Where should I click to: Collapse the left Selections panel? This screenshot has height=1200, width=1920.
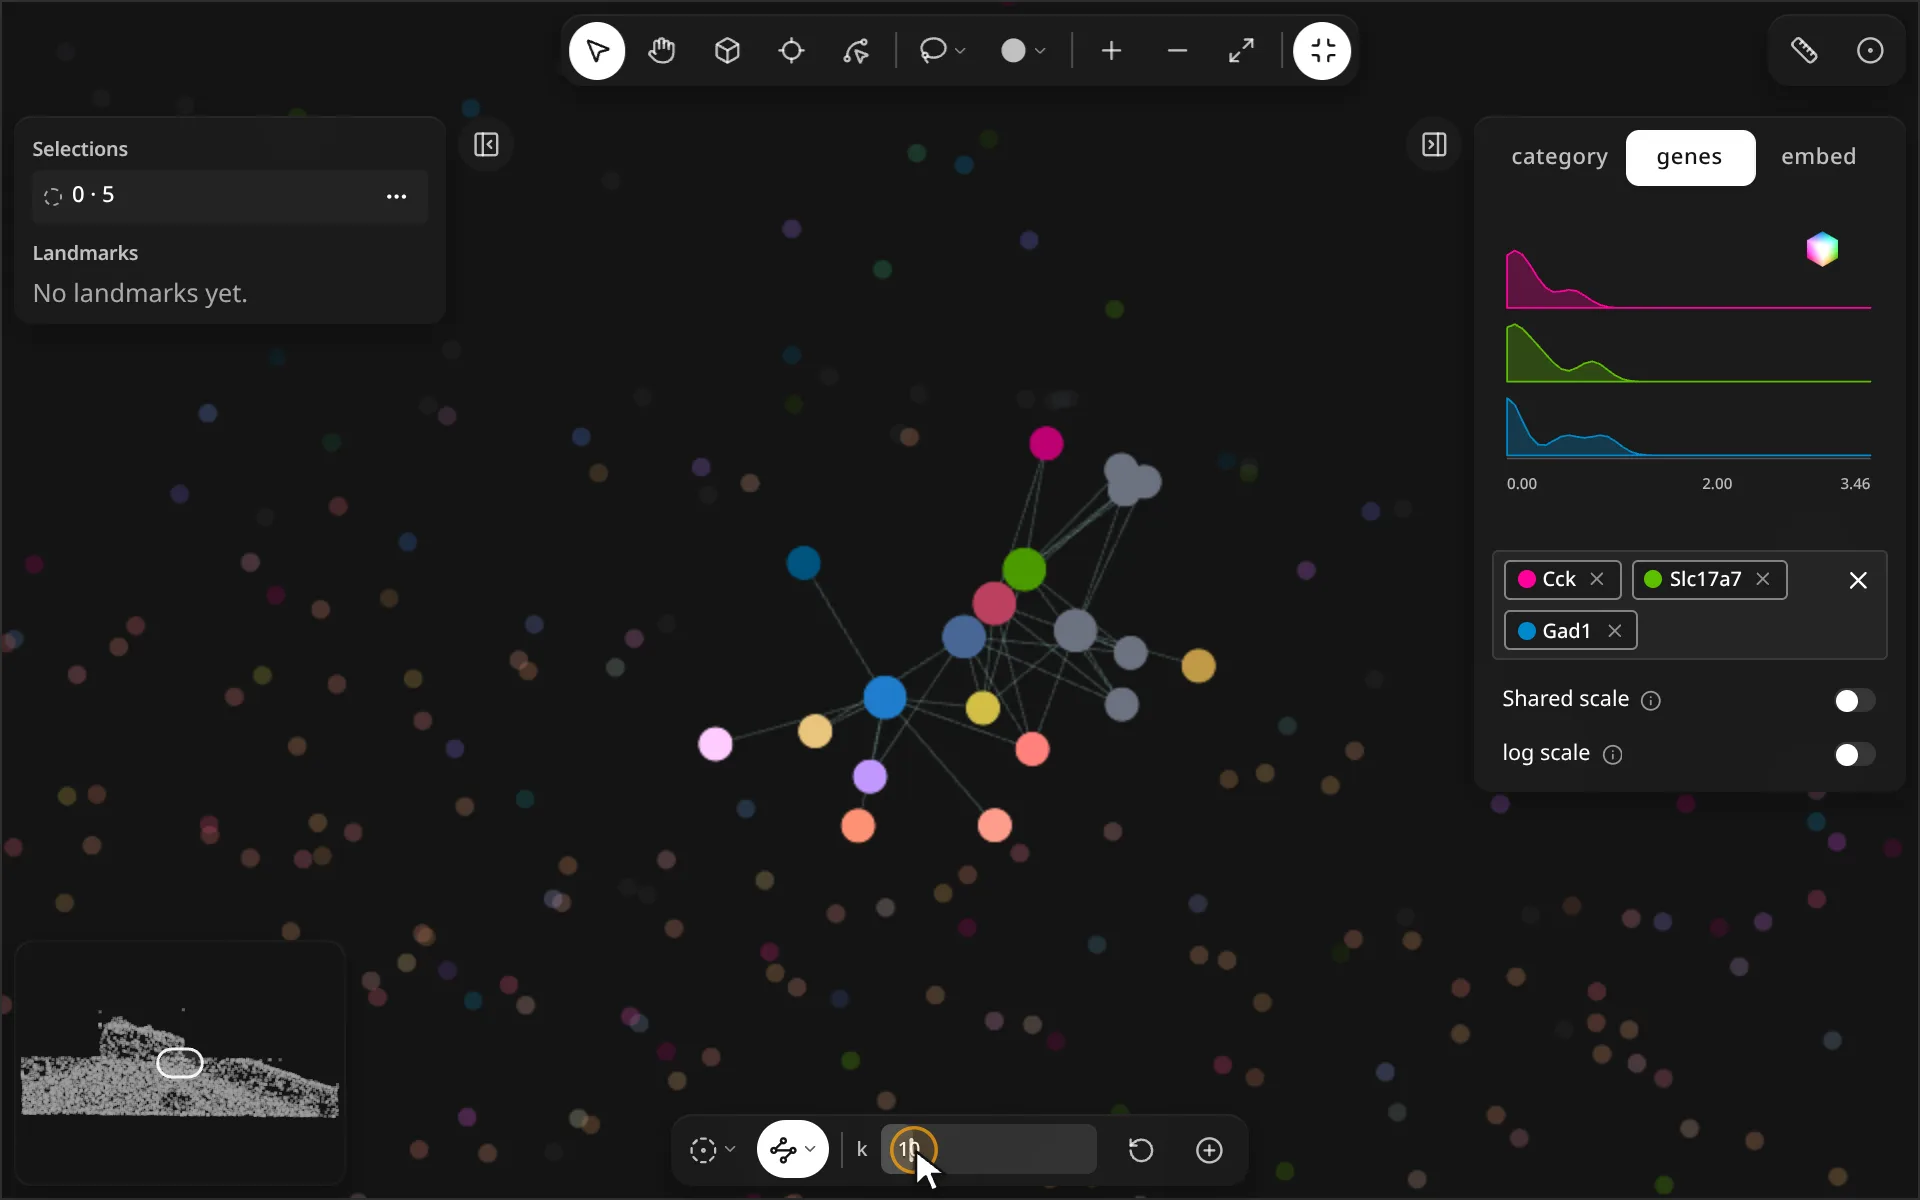coord(486,145)
